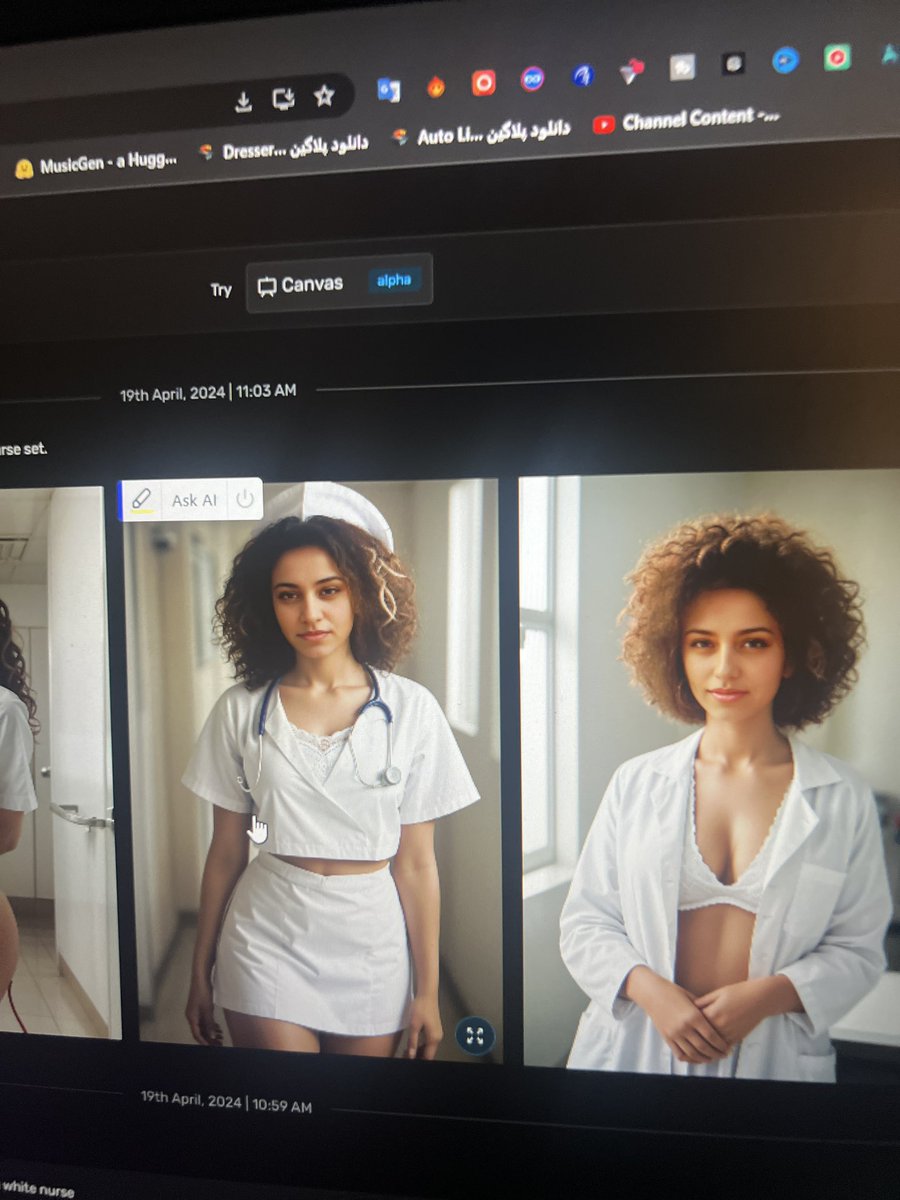Open the Google Translate extension icon
The height and width of the screenshot is (1200, 900).
[x=388, y=90]
